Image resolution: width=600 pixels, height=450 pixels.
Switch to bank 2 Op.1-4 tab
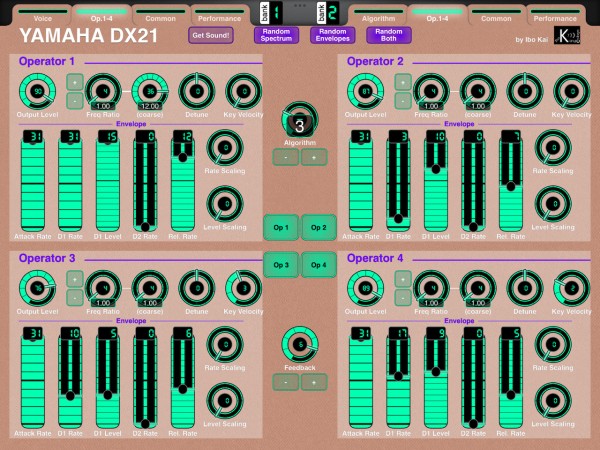coord(437,16)
